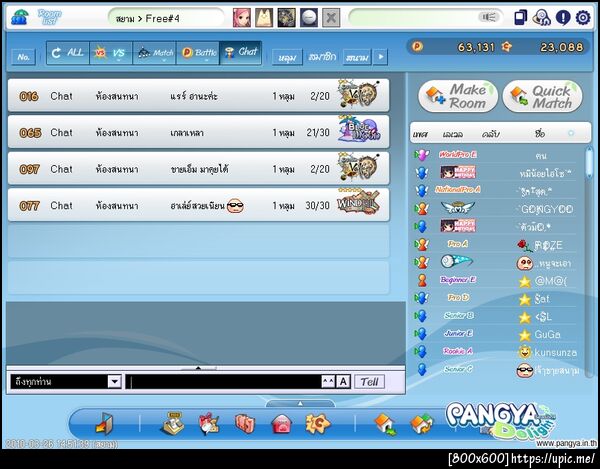
Task: Click the house with green arrow icon
Action: tap(385, 424)
